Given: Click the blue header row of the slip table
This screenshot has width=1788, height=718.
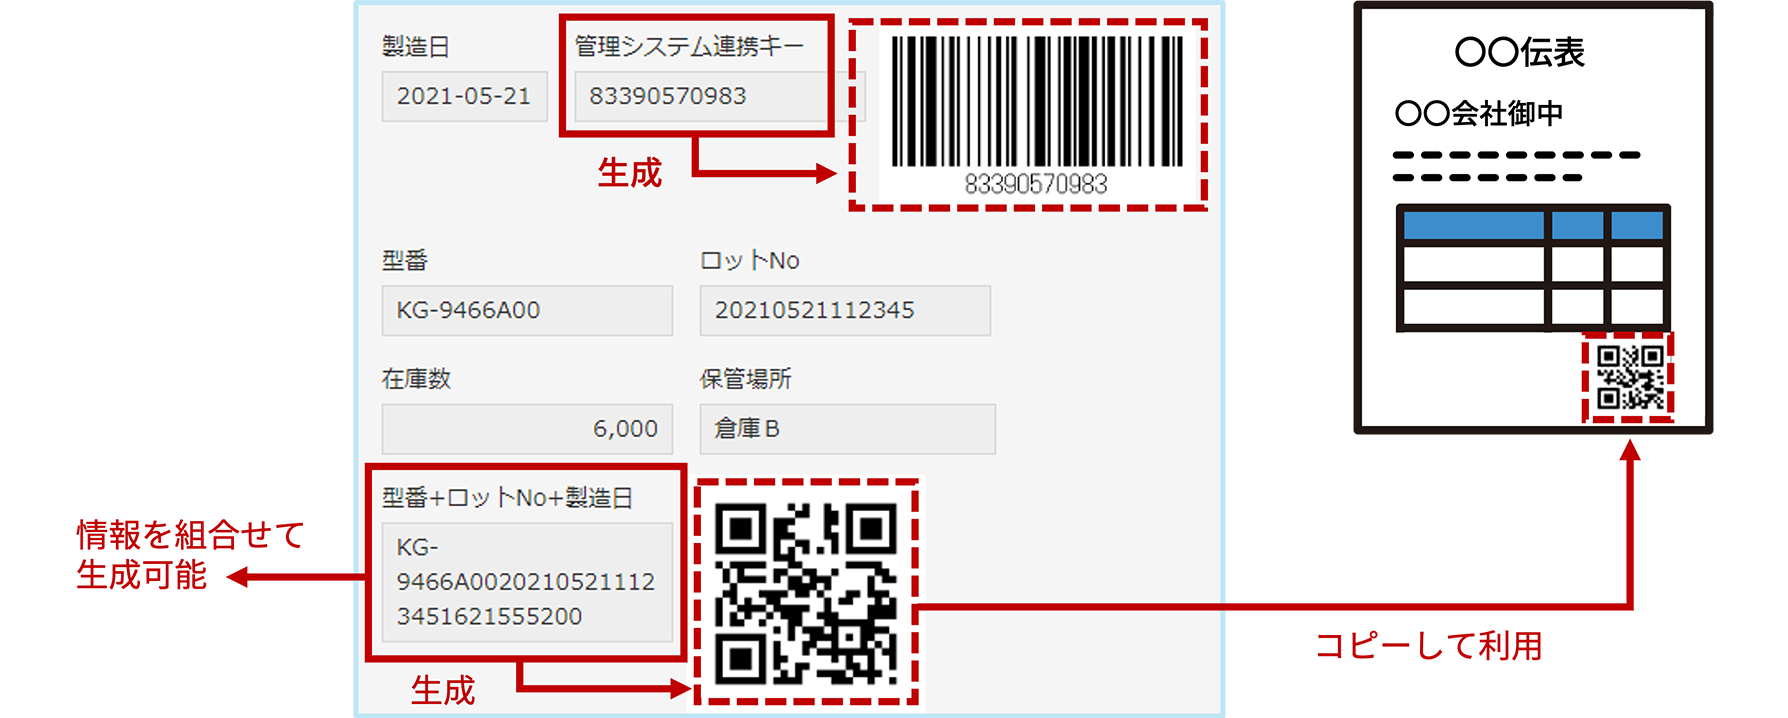Looking at the screenshot, I should coord(1533,225).
